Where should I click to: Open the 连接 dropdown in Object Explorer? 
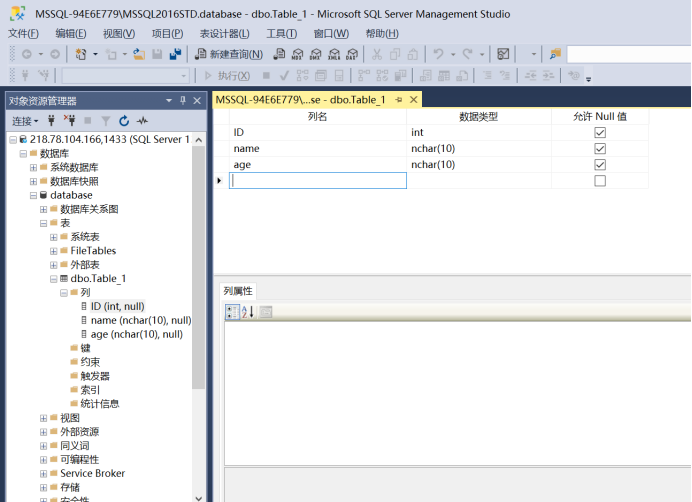(25, 121)
